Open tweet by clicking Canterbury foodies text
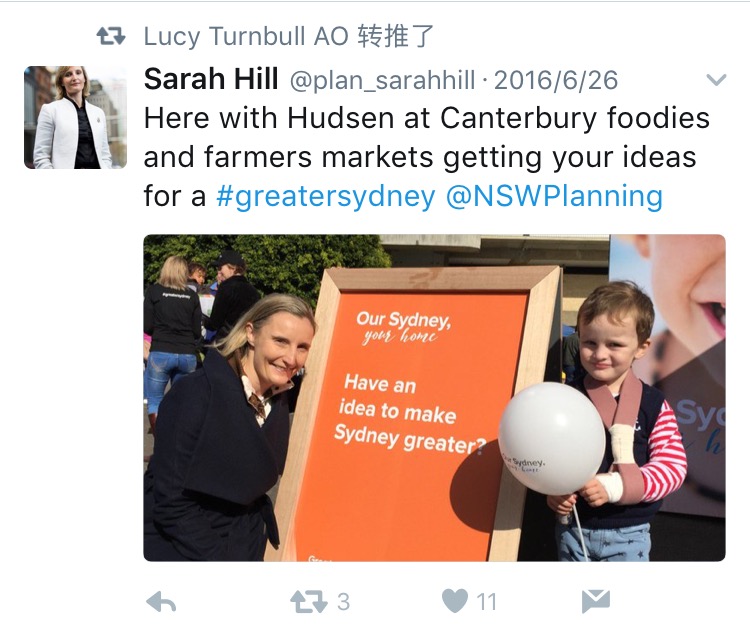 pos(575,118)
